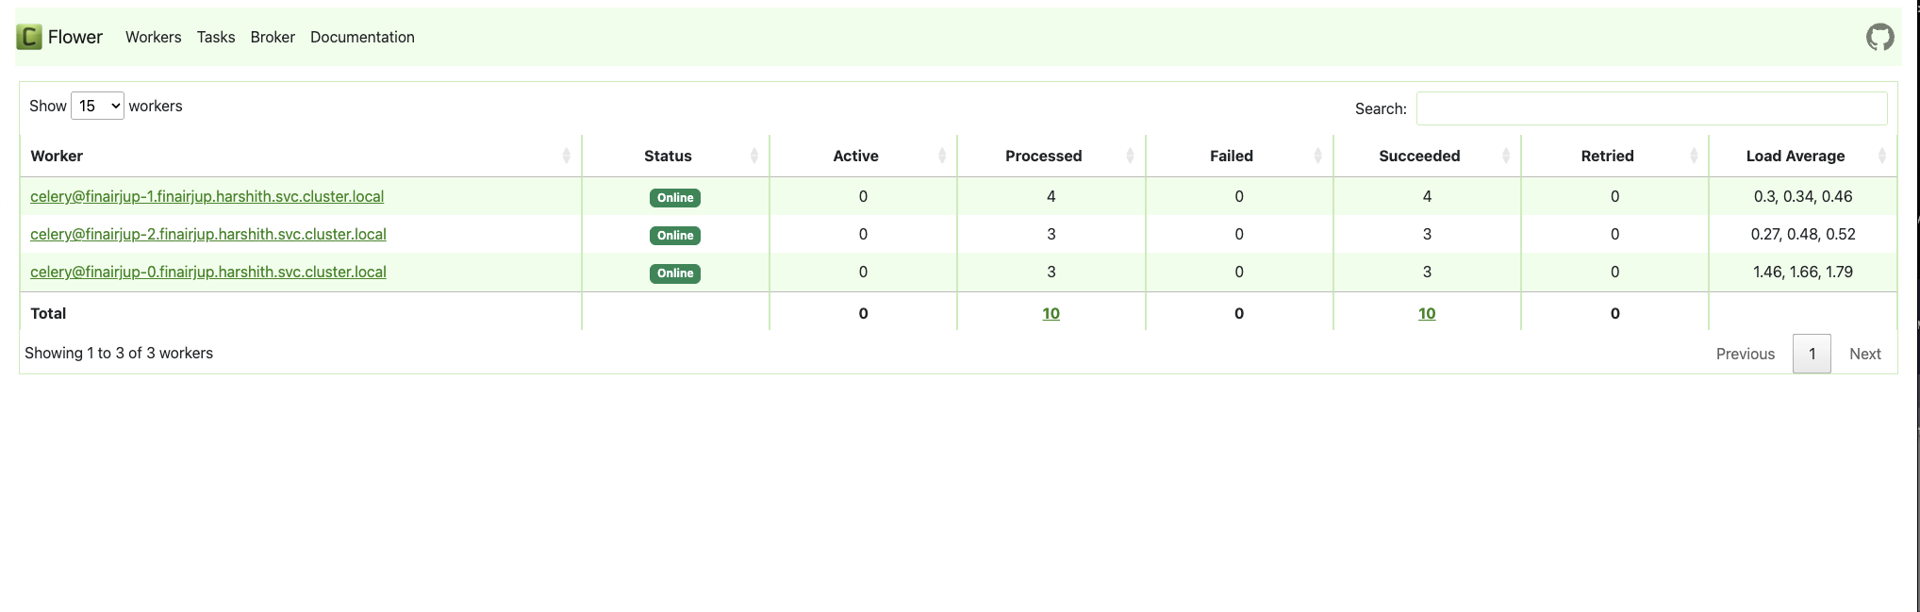Sort by the Active column arrows
The height and width of the screenshot is (612, 1920).
[942, 156]
